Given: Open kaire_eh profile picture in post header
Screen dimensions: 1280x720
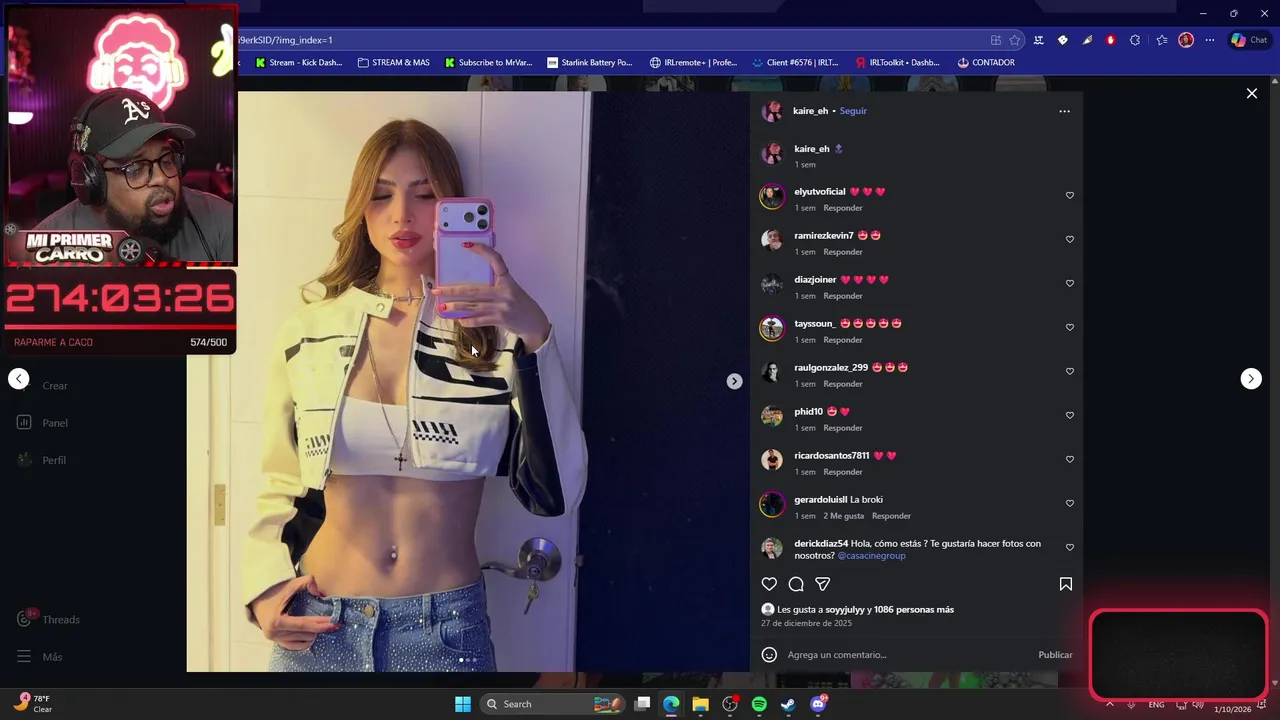Looking at the screenshot, I should tap(772, 111).
